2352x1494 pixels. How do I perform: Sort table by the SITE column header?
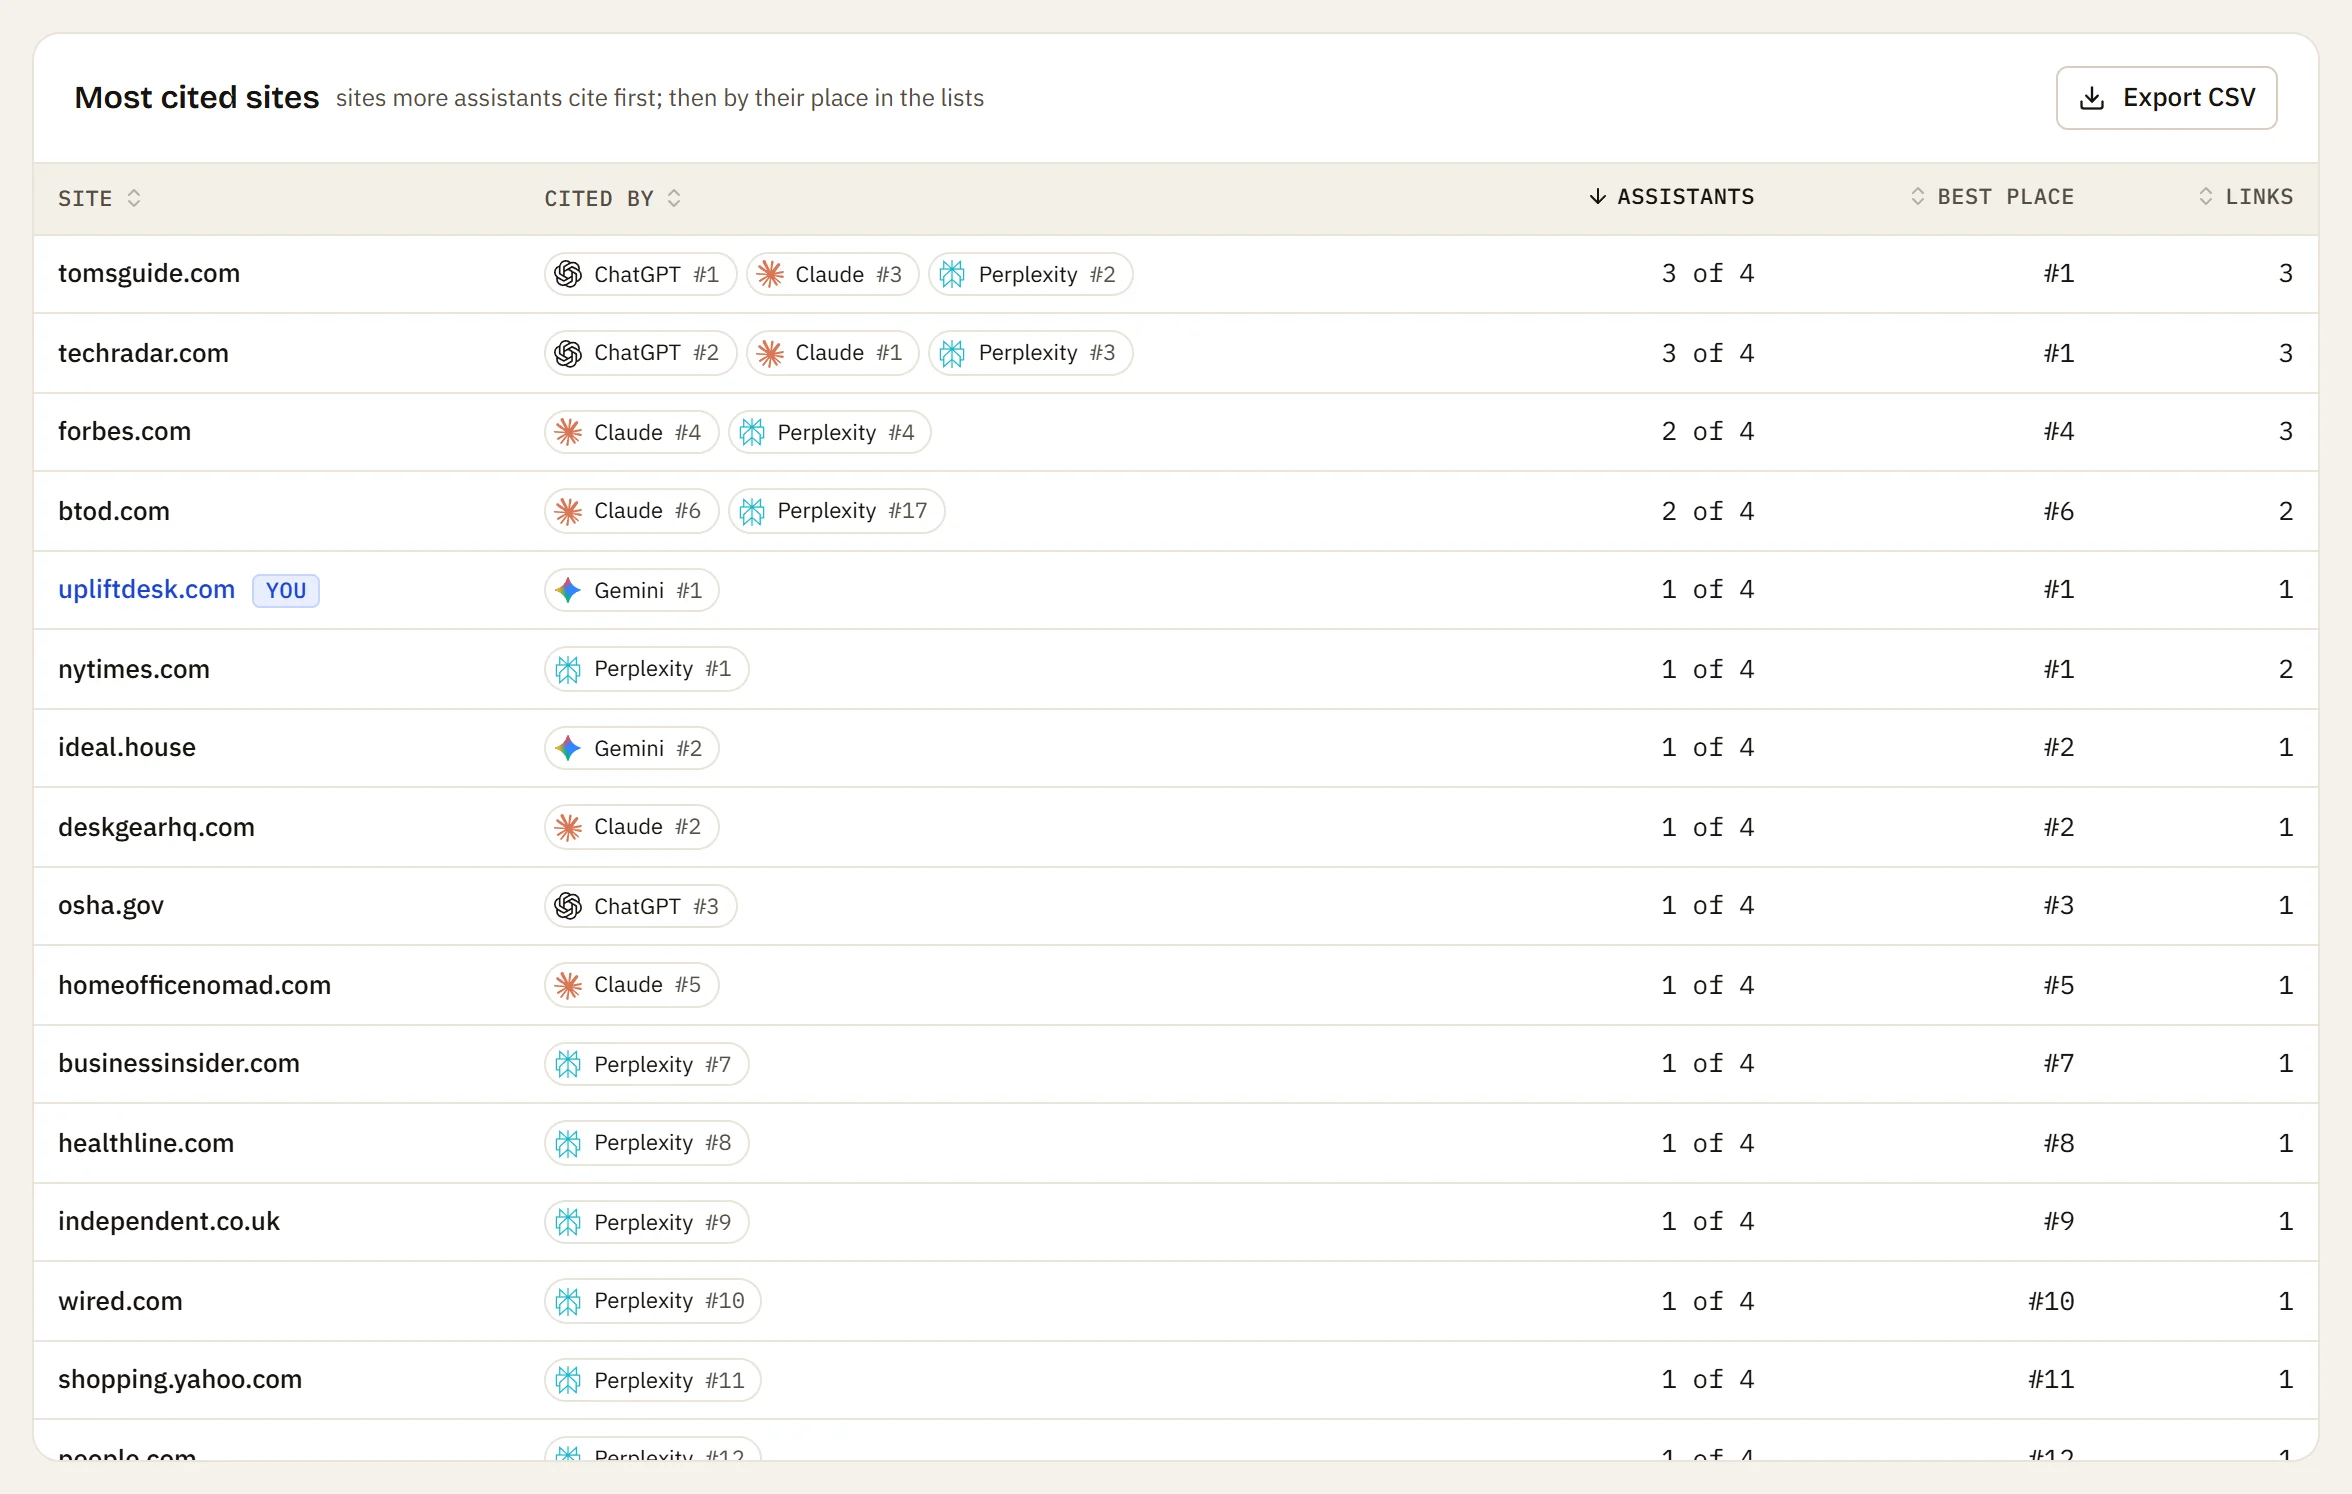99,198
